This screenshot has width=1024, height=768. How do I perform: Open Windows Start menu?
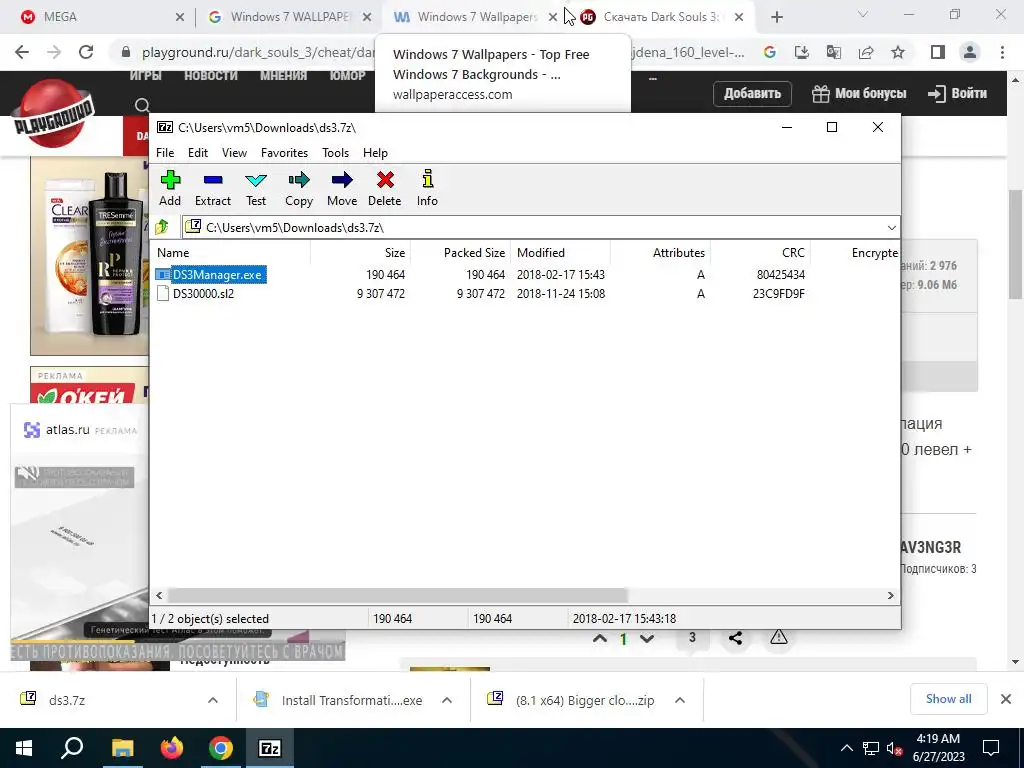pyautogui.click(x=24, y=748)
